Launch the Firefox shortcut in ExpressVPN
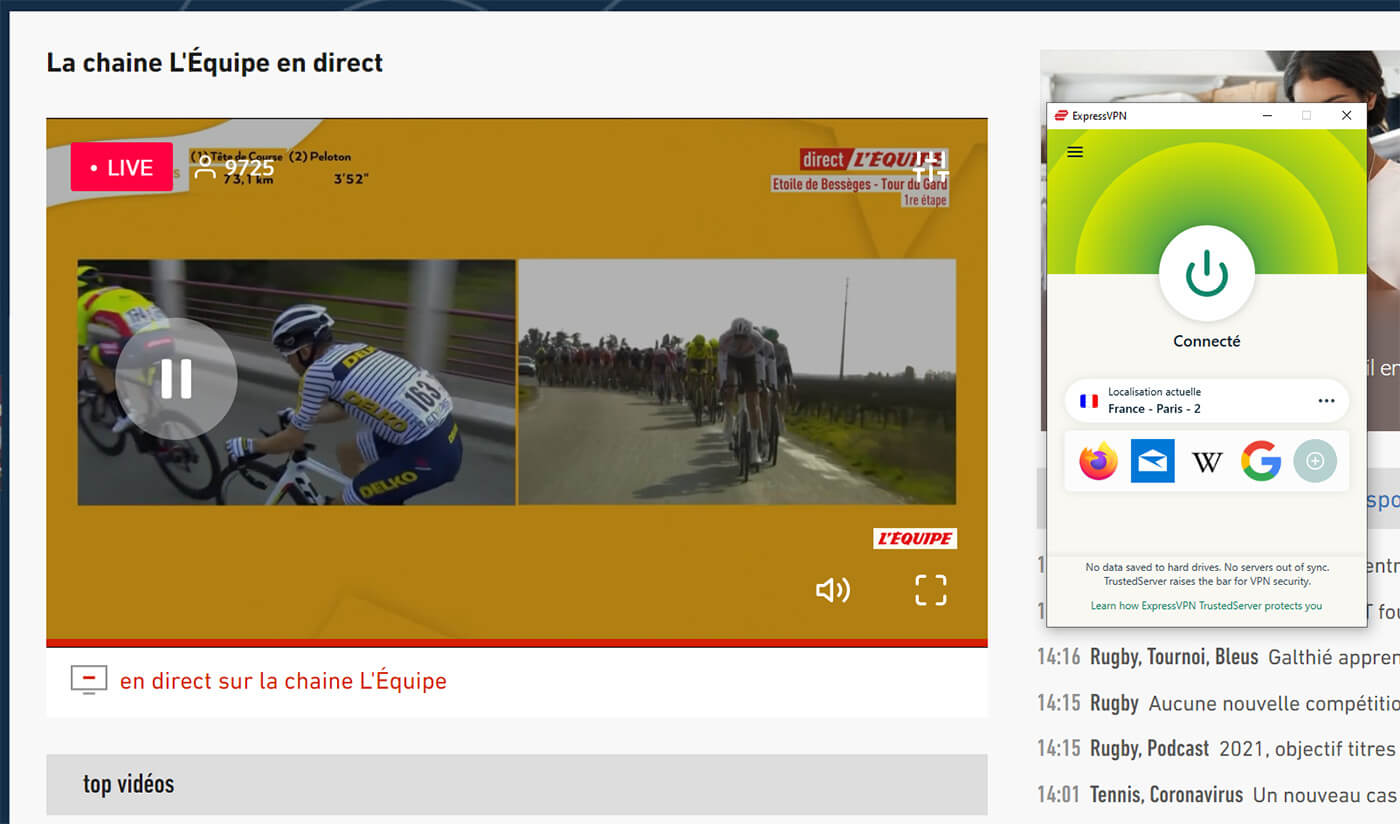 click(1098, 461)
